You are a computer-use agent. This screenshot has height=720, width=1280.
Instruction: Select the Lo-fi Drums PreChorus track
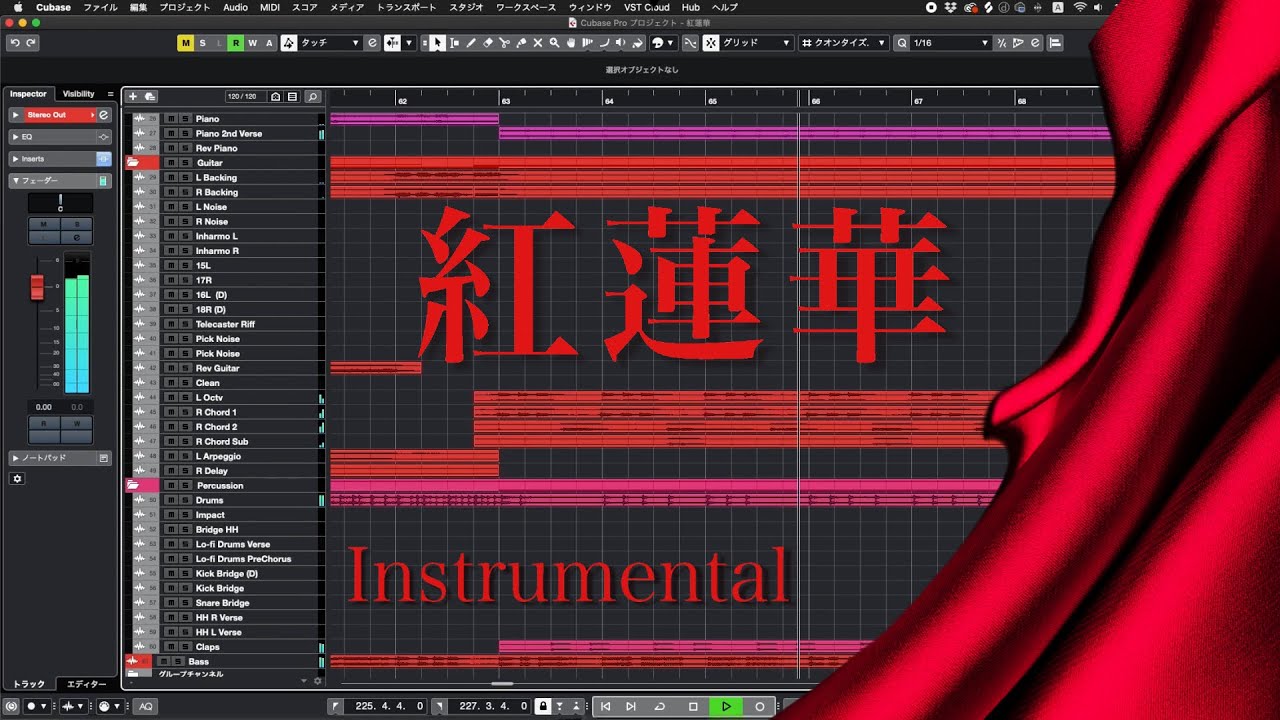(243, 559)
